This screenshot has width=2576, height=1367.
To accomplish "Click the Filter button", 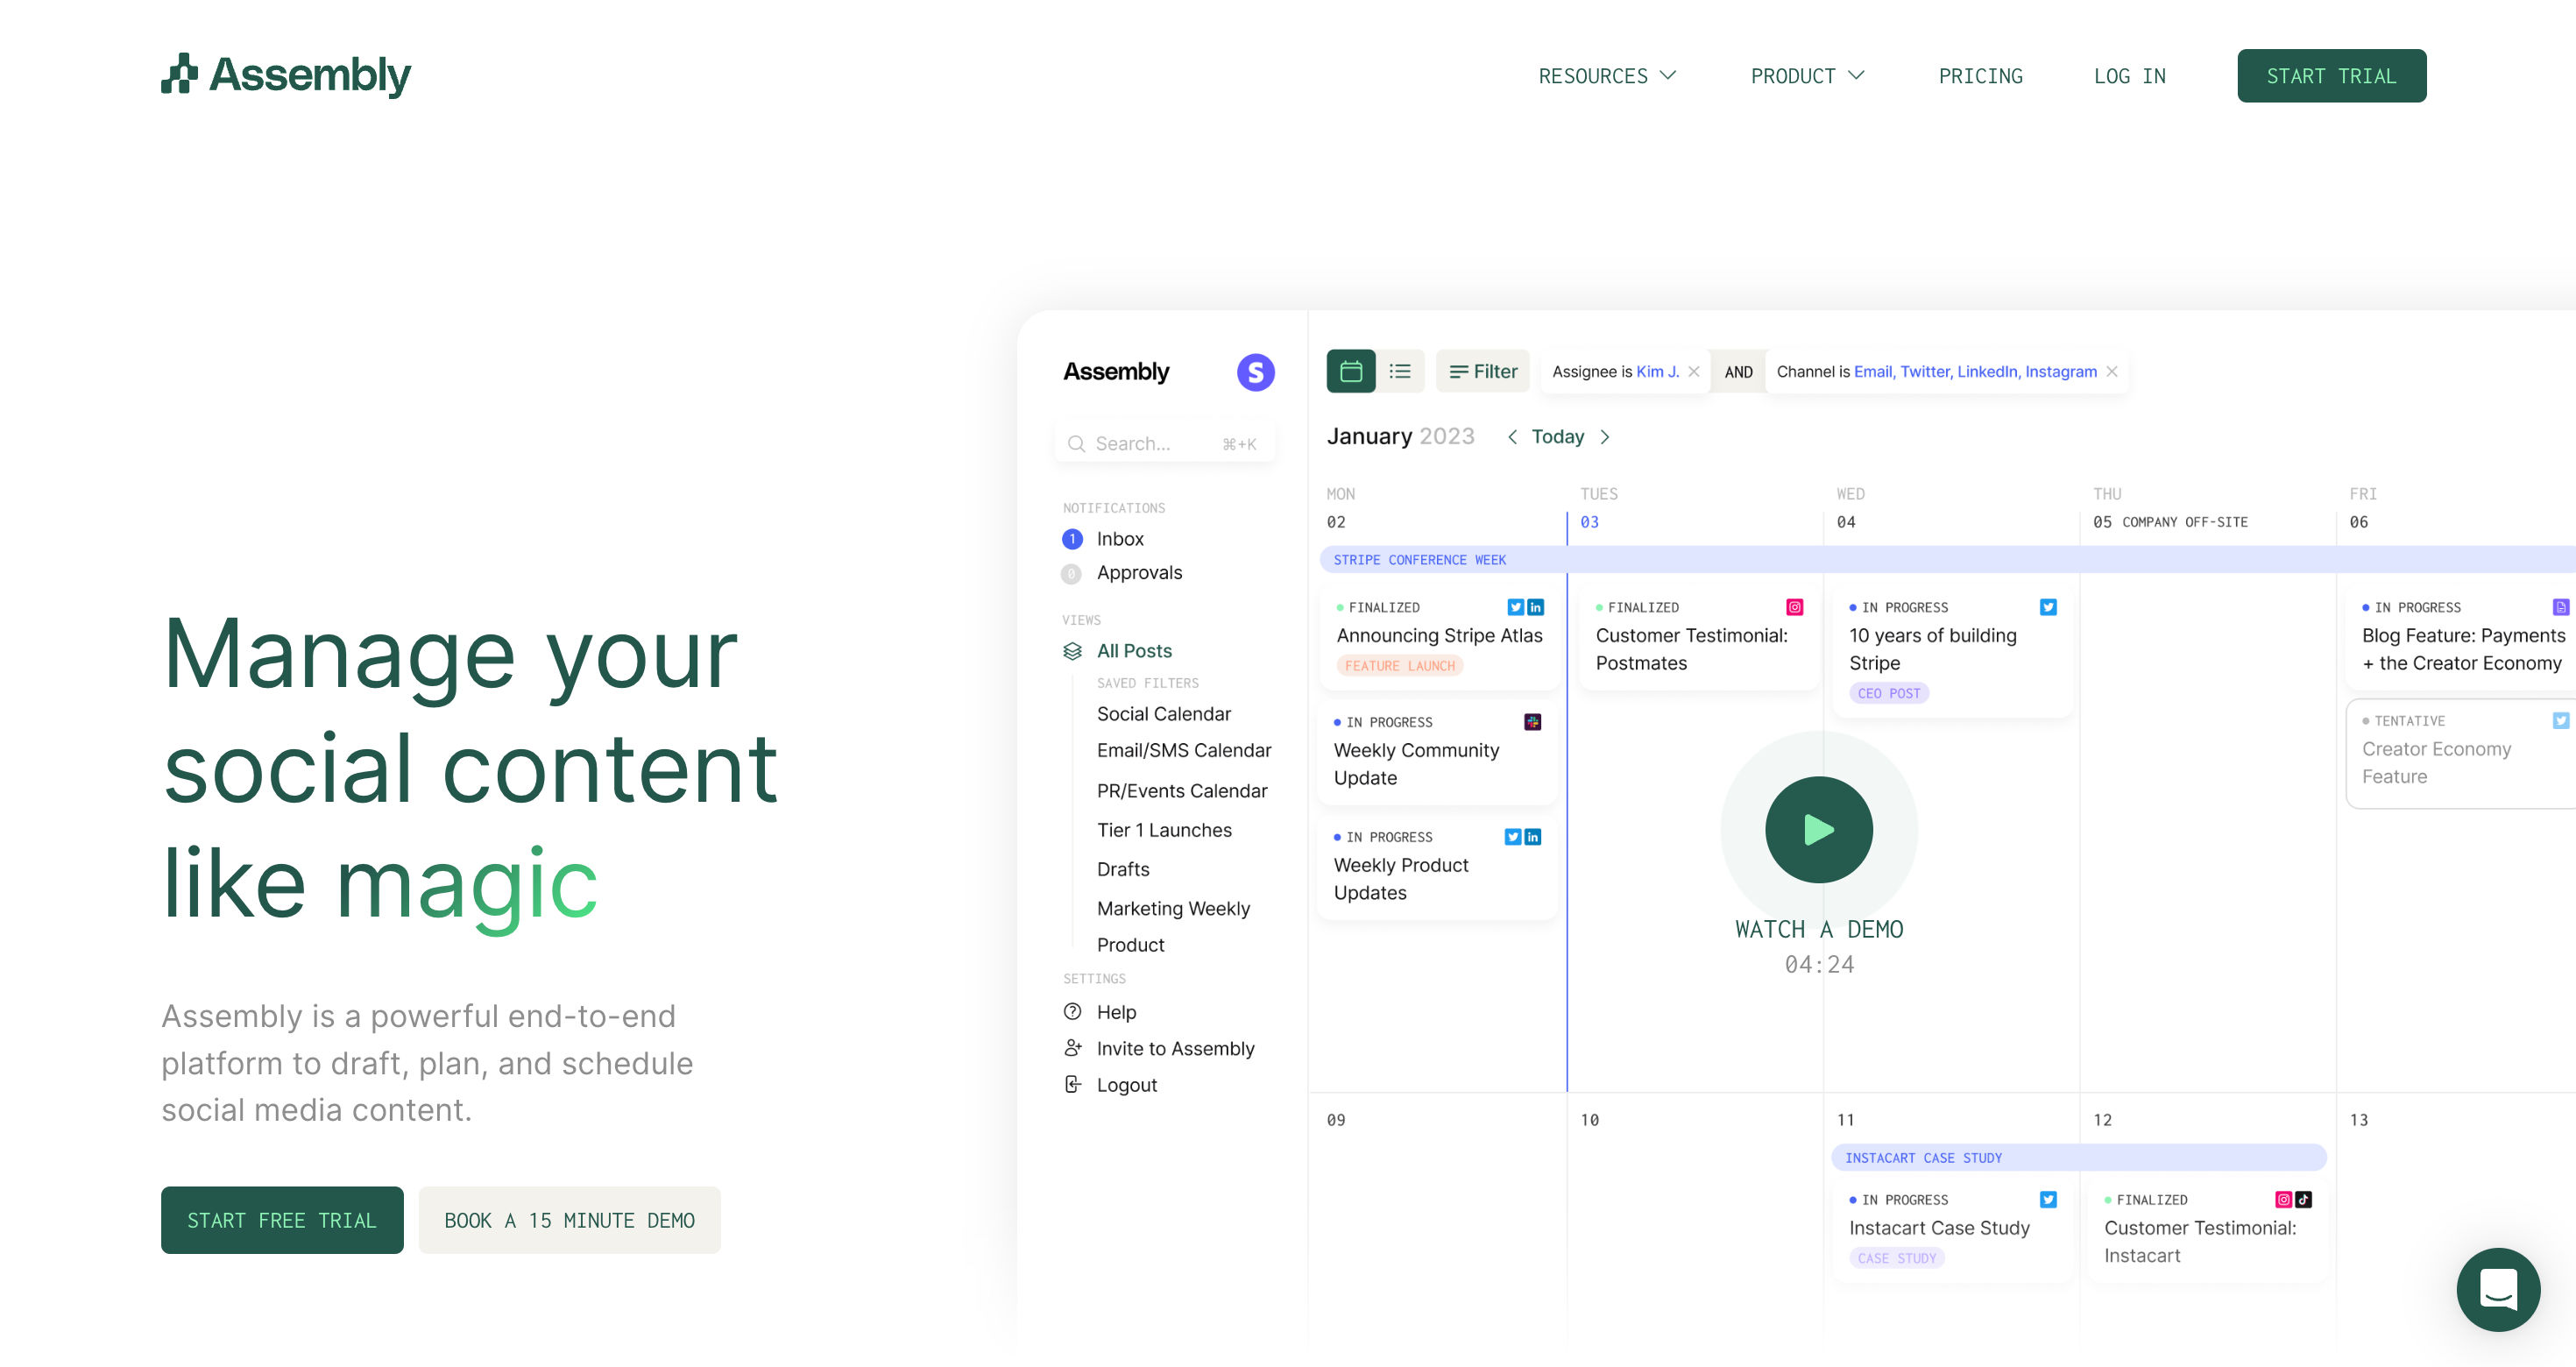I will [x=1482, y=371].
